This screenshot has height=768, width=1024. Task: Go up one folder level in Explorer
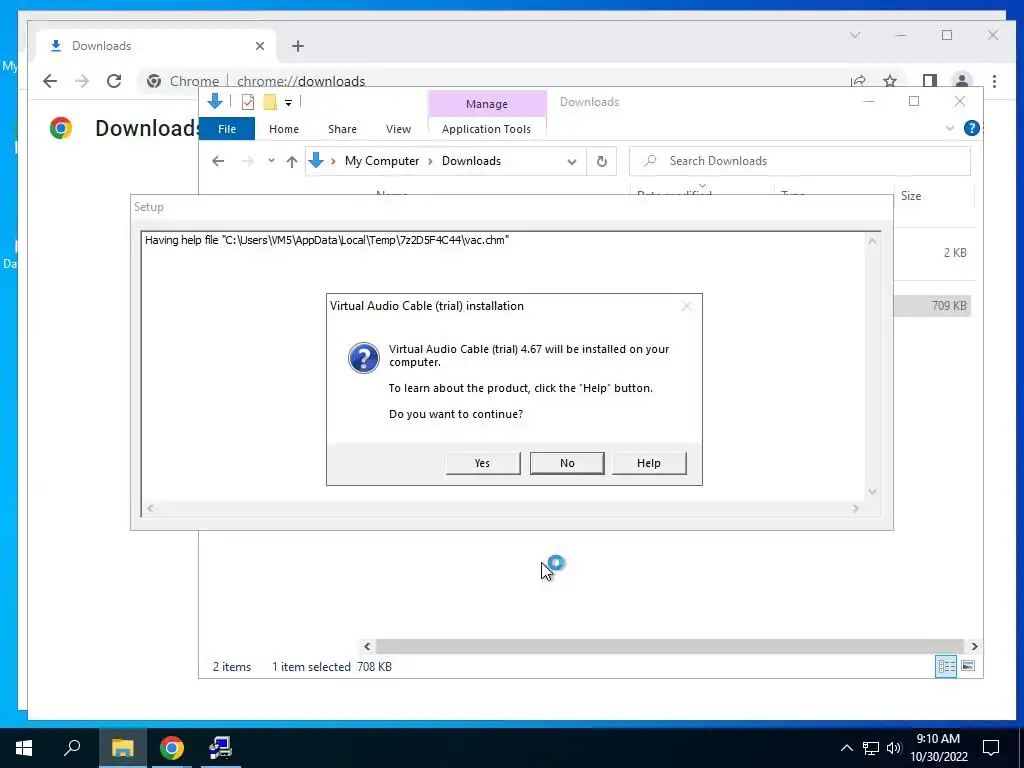(x=292, y=161)
